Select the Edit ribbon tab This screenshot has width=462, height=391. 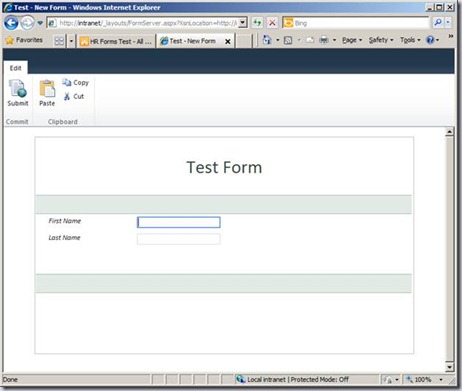(x=16, y=68)
